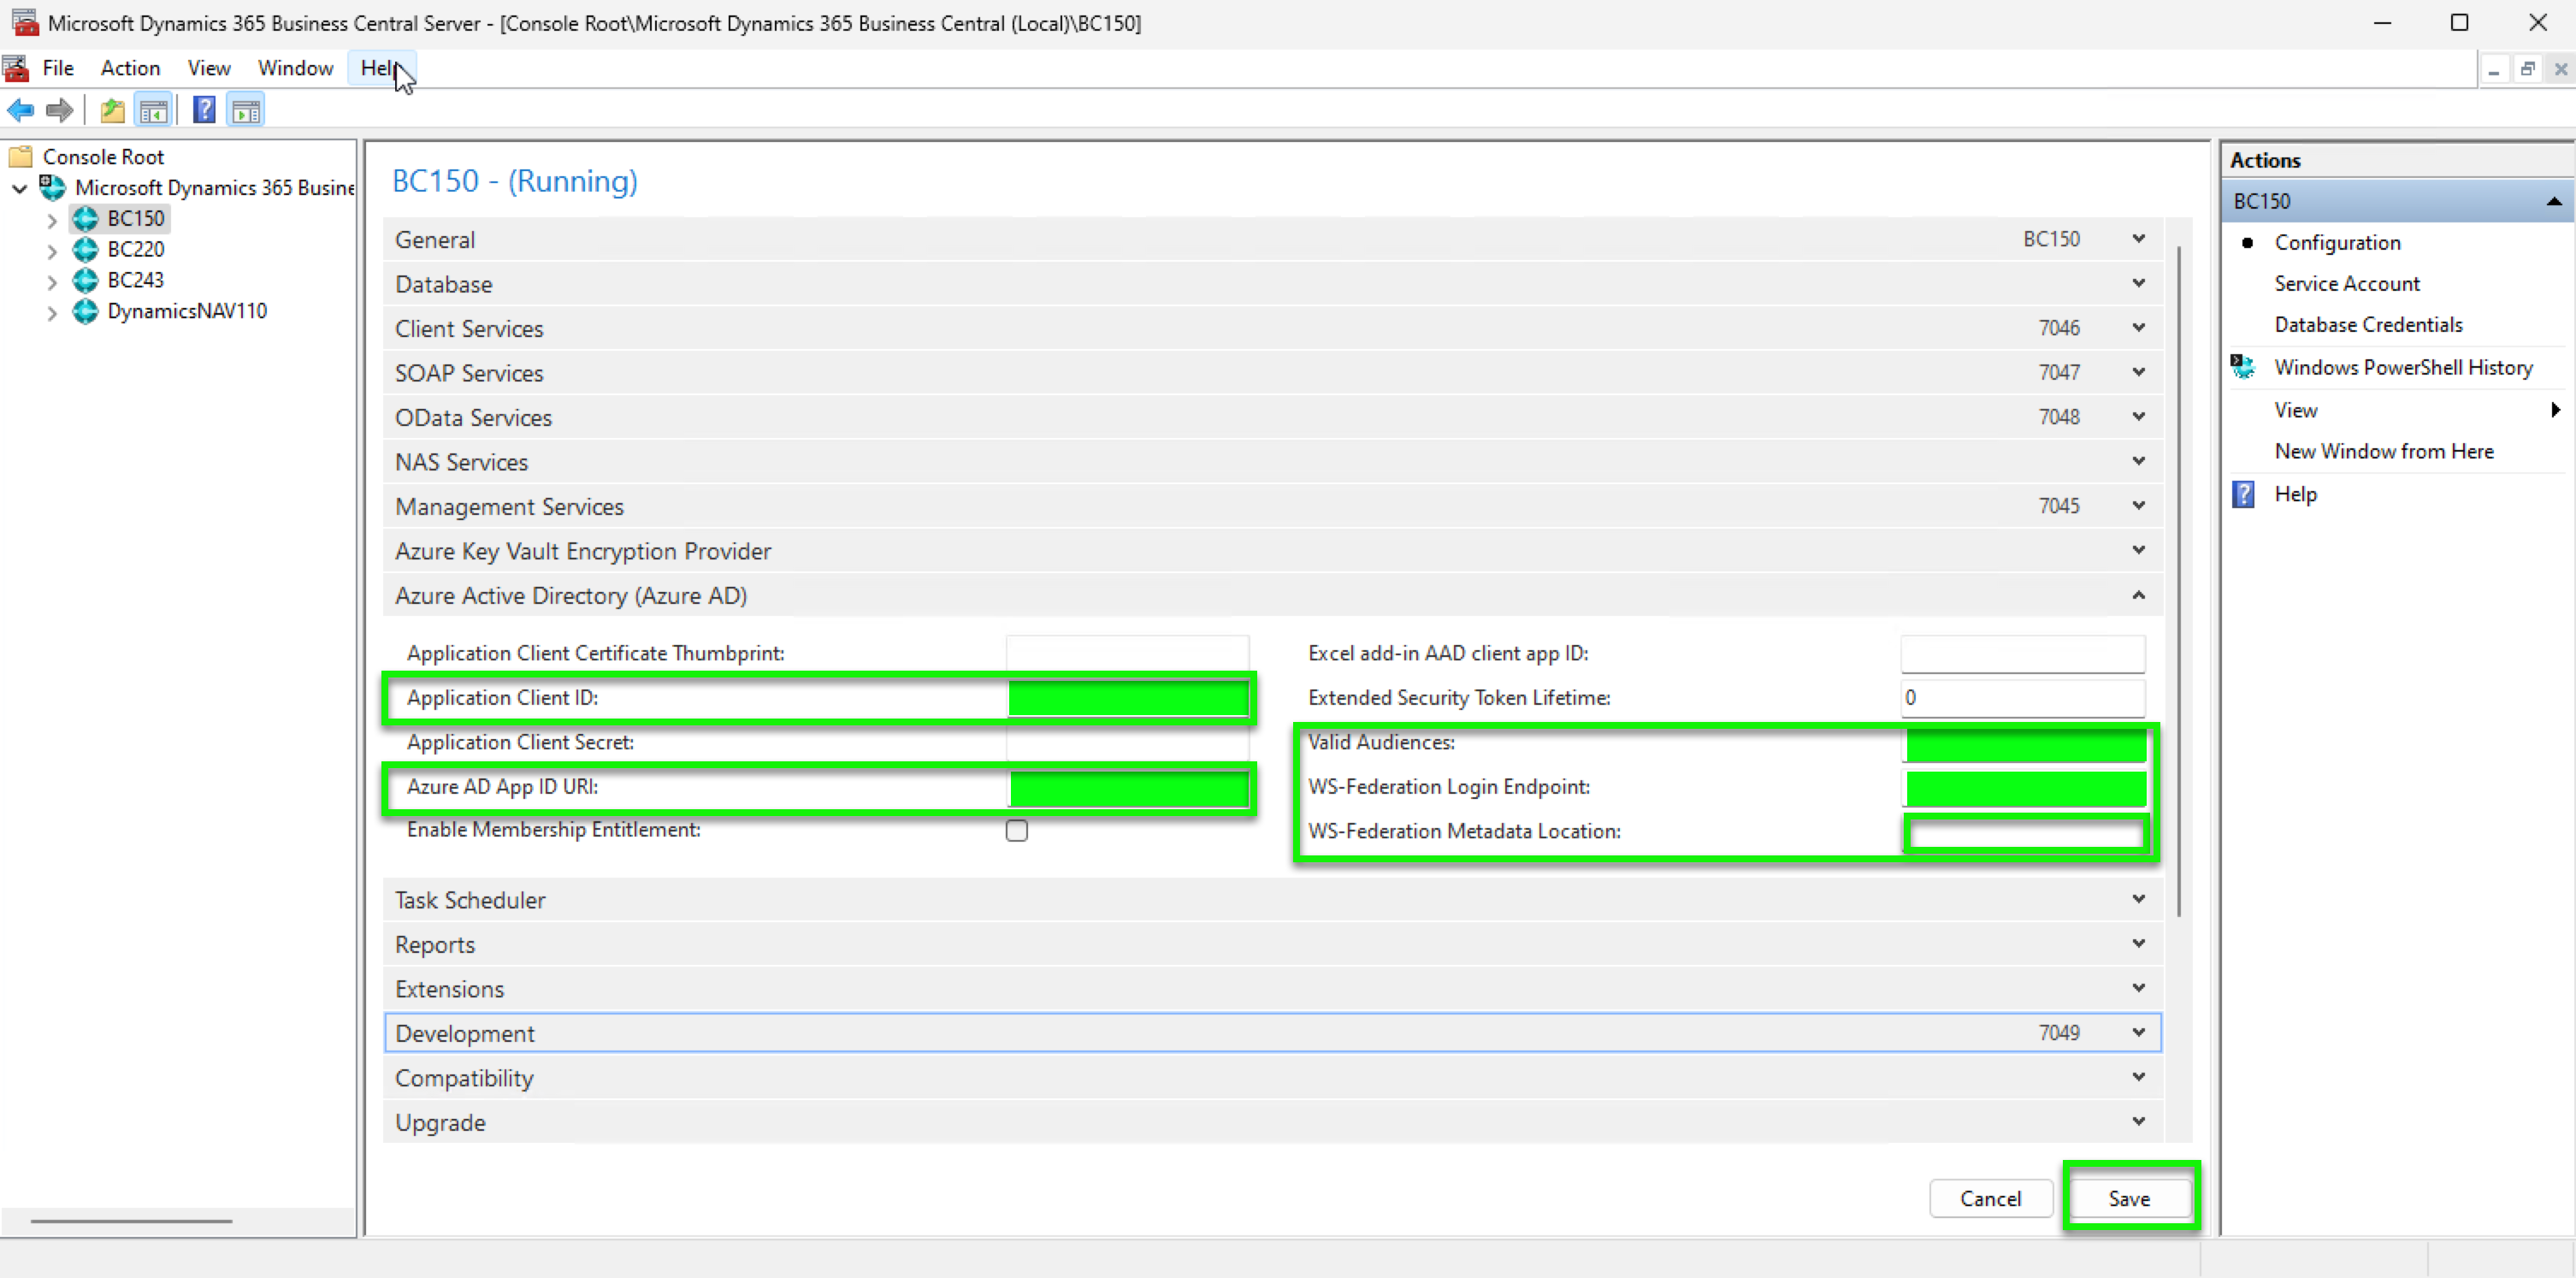Click the BC150 server instance icon

[x=86, y=218]
